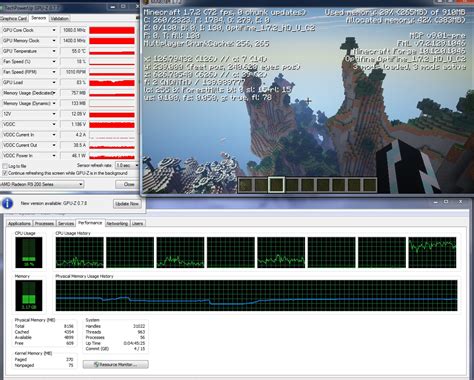Click the Nonpaged row in Kernel Memory
Screen dimensions: 474x380
point(44,365)
